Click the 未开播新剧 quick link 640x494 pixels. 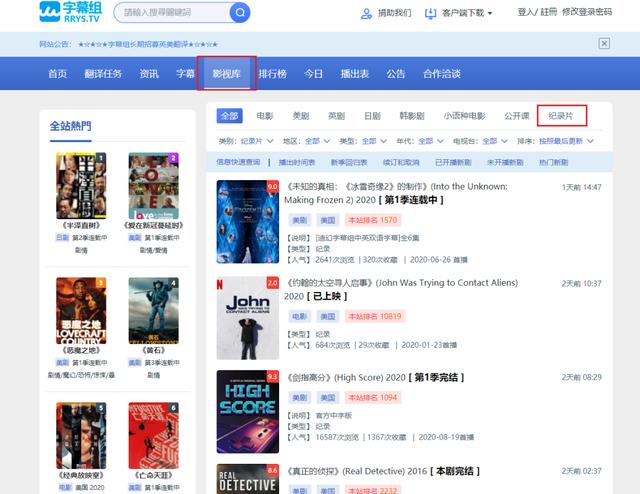[505, 162]
